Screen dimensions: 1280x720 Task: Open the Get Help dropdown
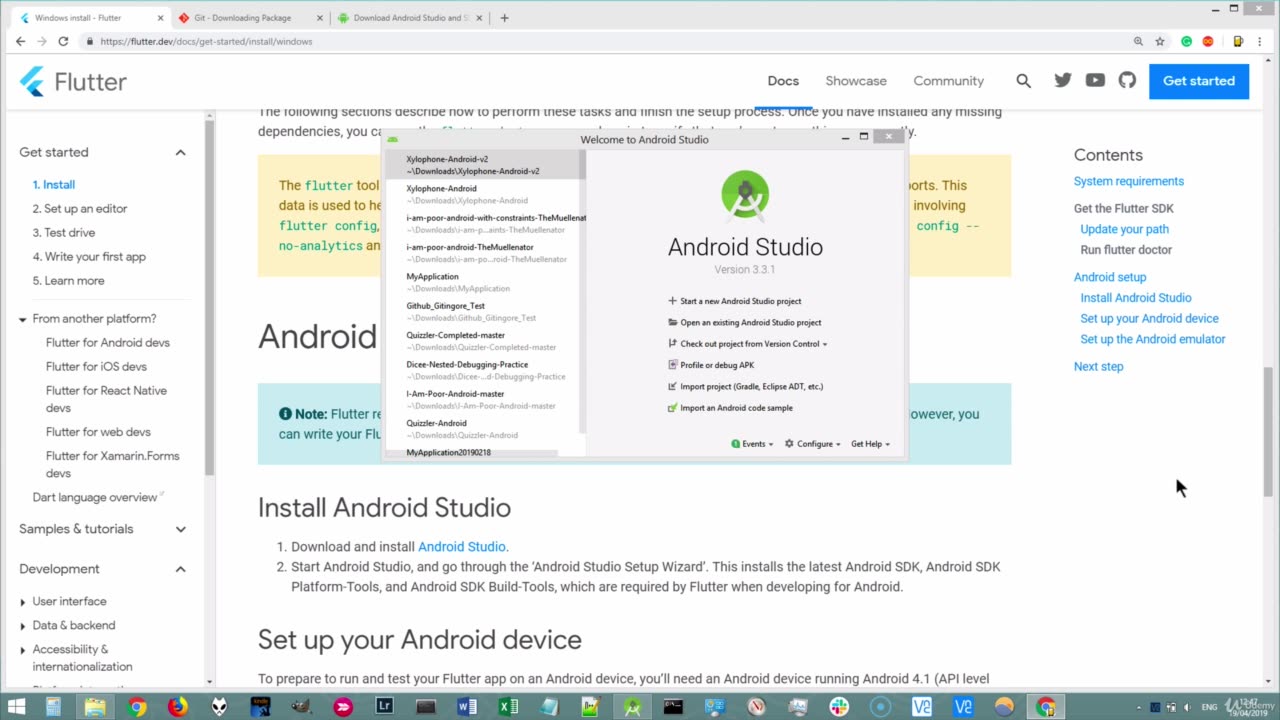(870, 444)
